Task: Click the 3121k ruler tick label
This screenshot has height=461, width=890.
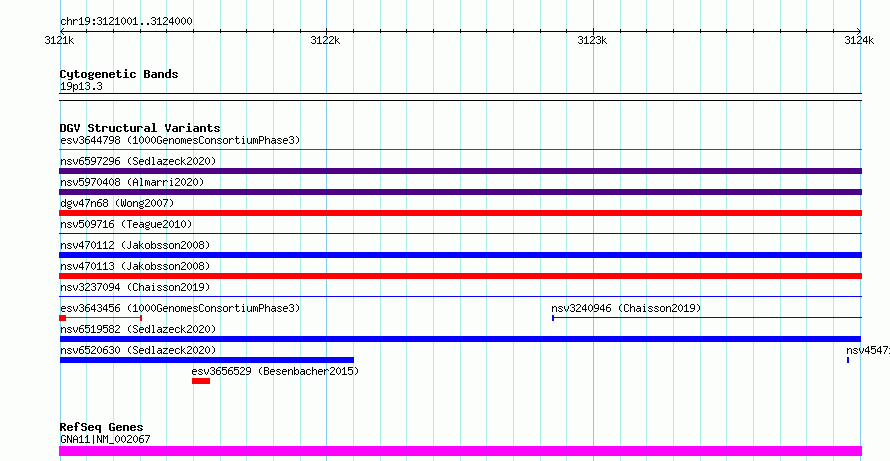Action: click(59, 40)
